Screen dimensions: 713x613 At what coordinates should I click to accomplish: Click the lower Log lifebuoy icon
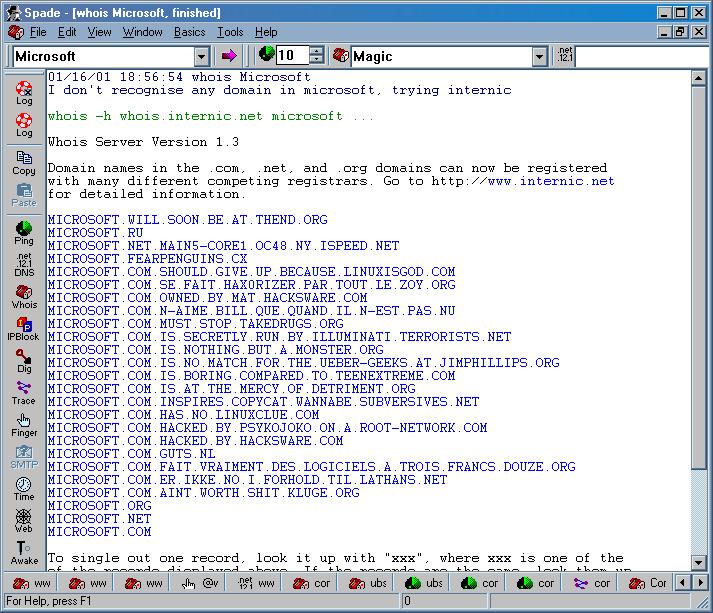(x=24, y=125)
